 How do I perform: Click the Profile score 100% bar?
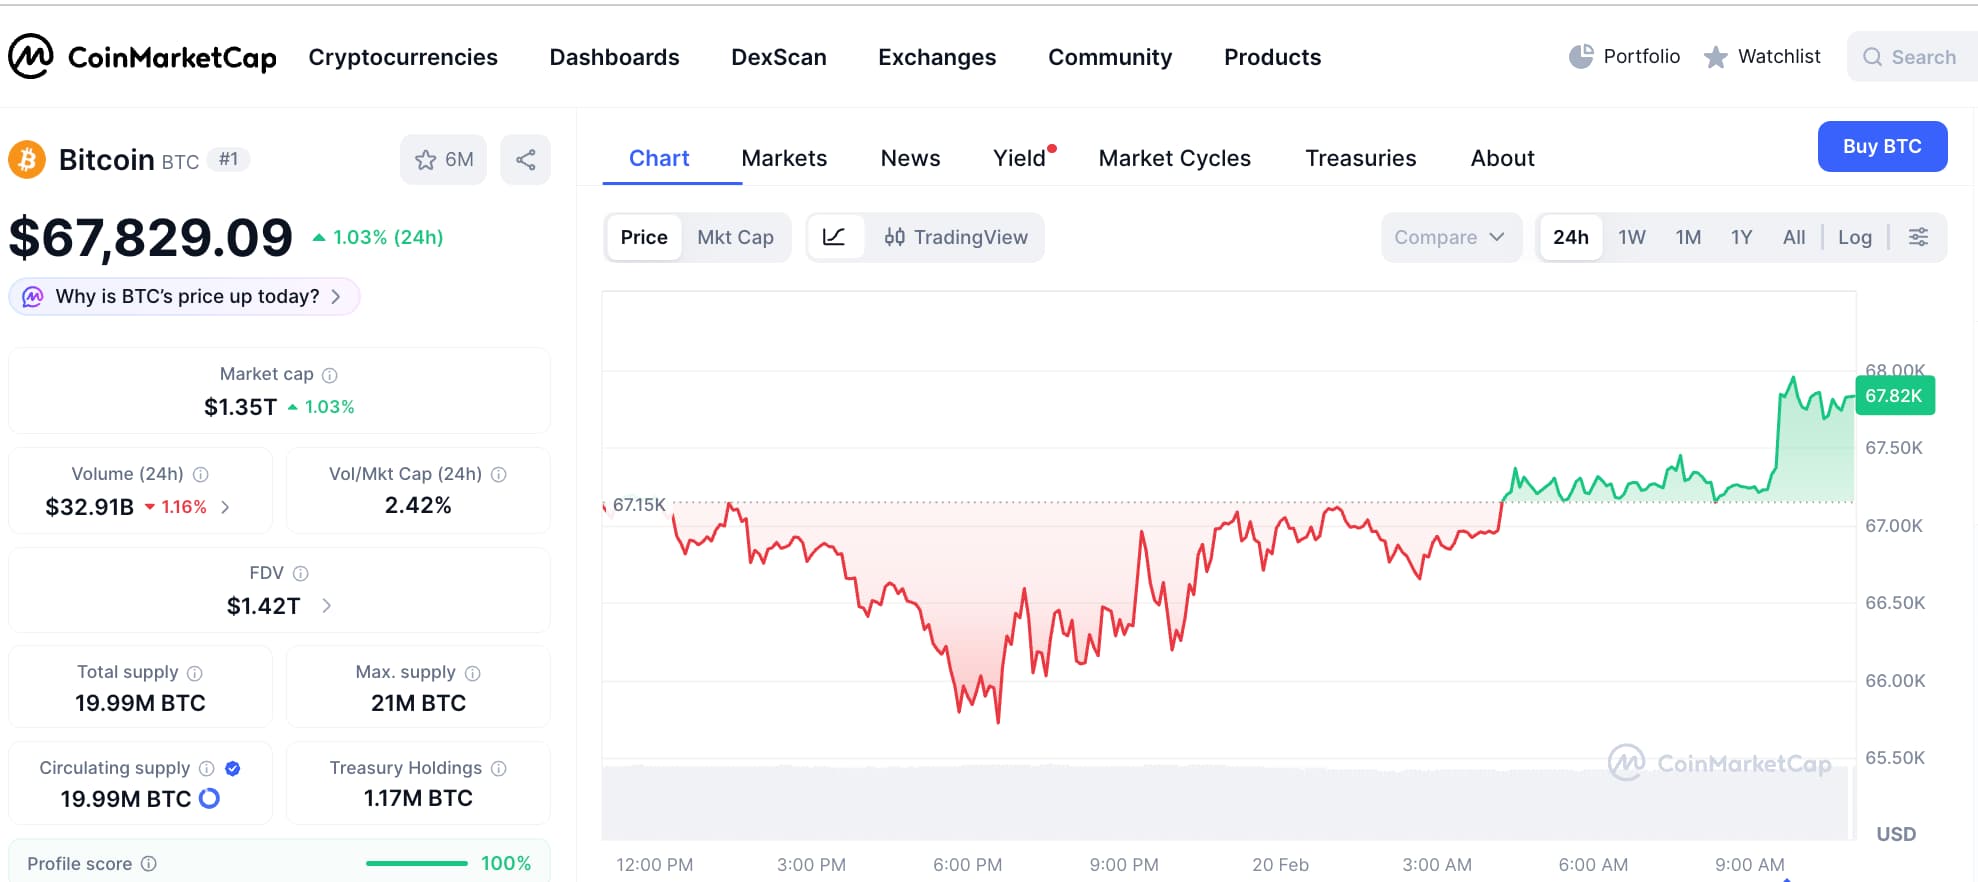pos(417,863)
